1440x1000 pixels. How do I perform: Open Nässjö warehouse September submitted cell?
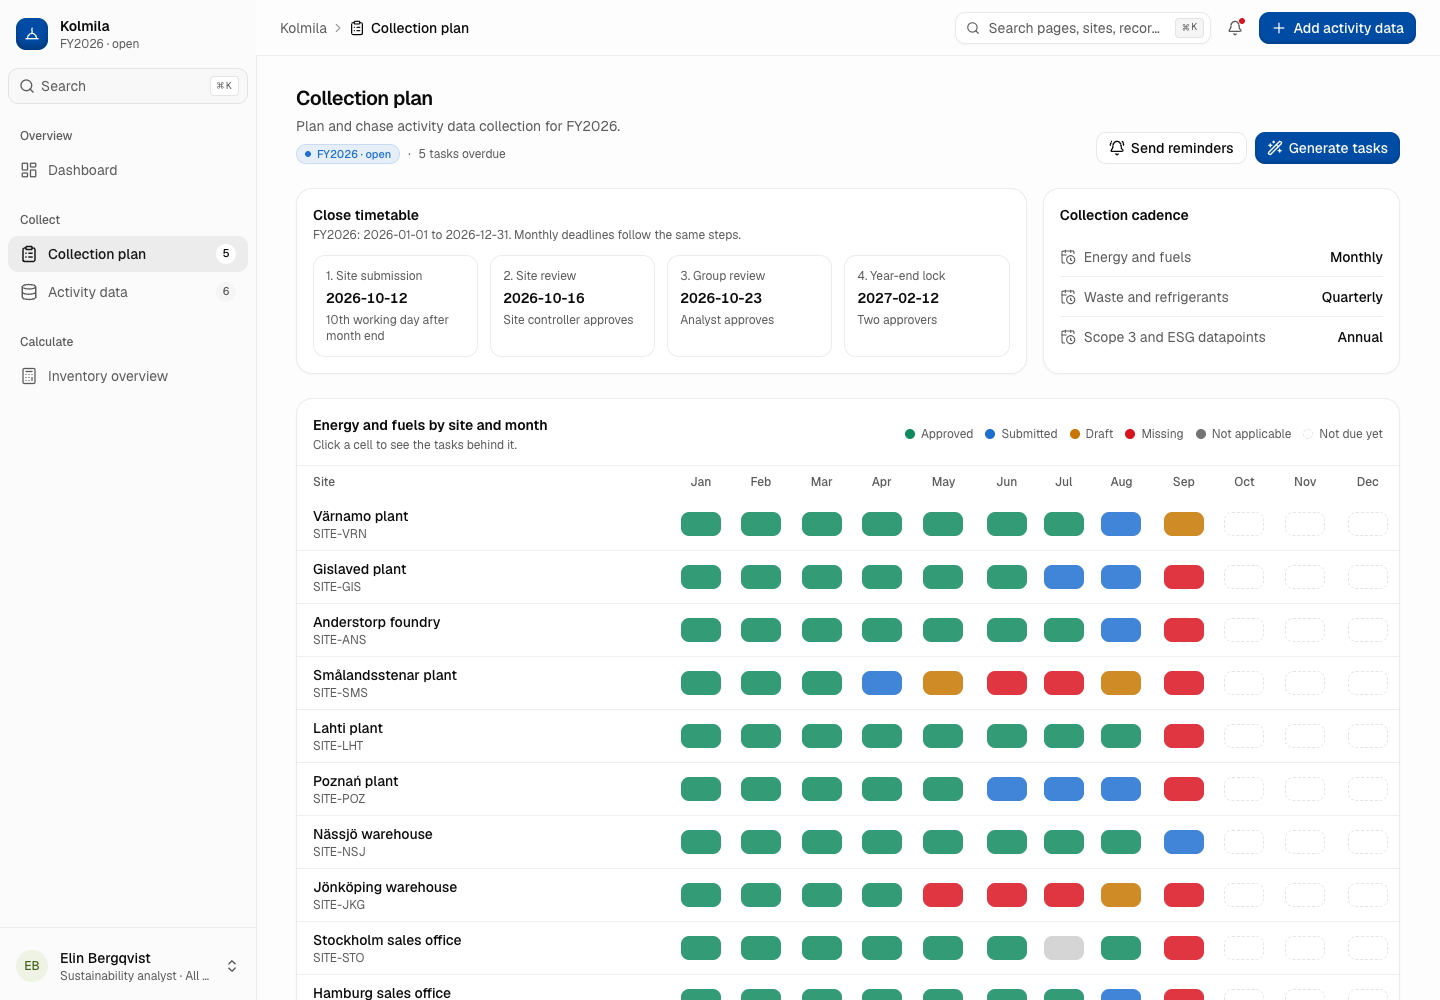(1184, 842)
